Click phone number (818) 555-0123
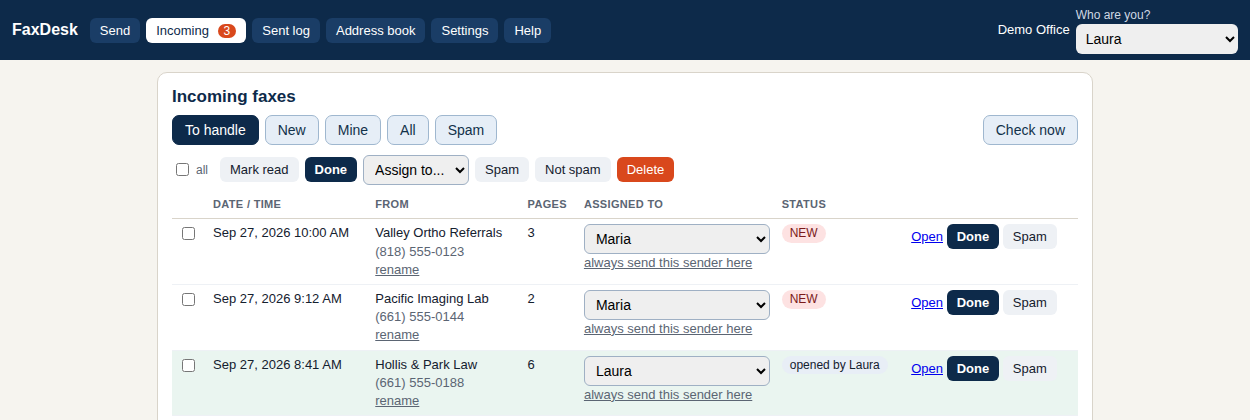1250x420 pixels. [420, 251]
